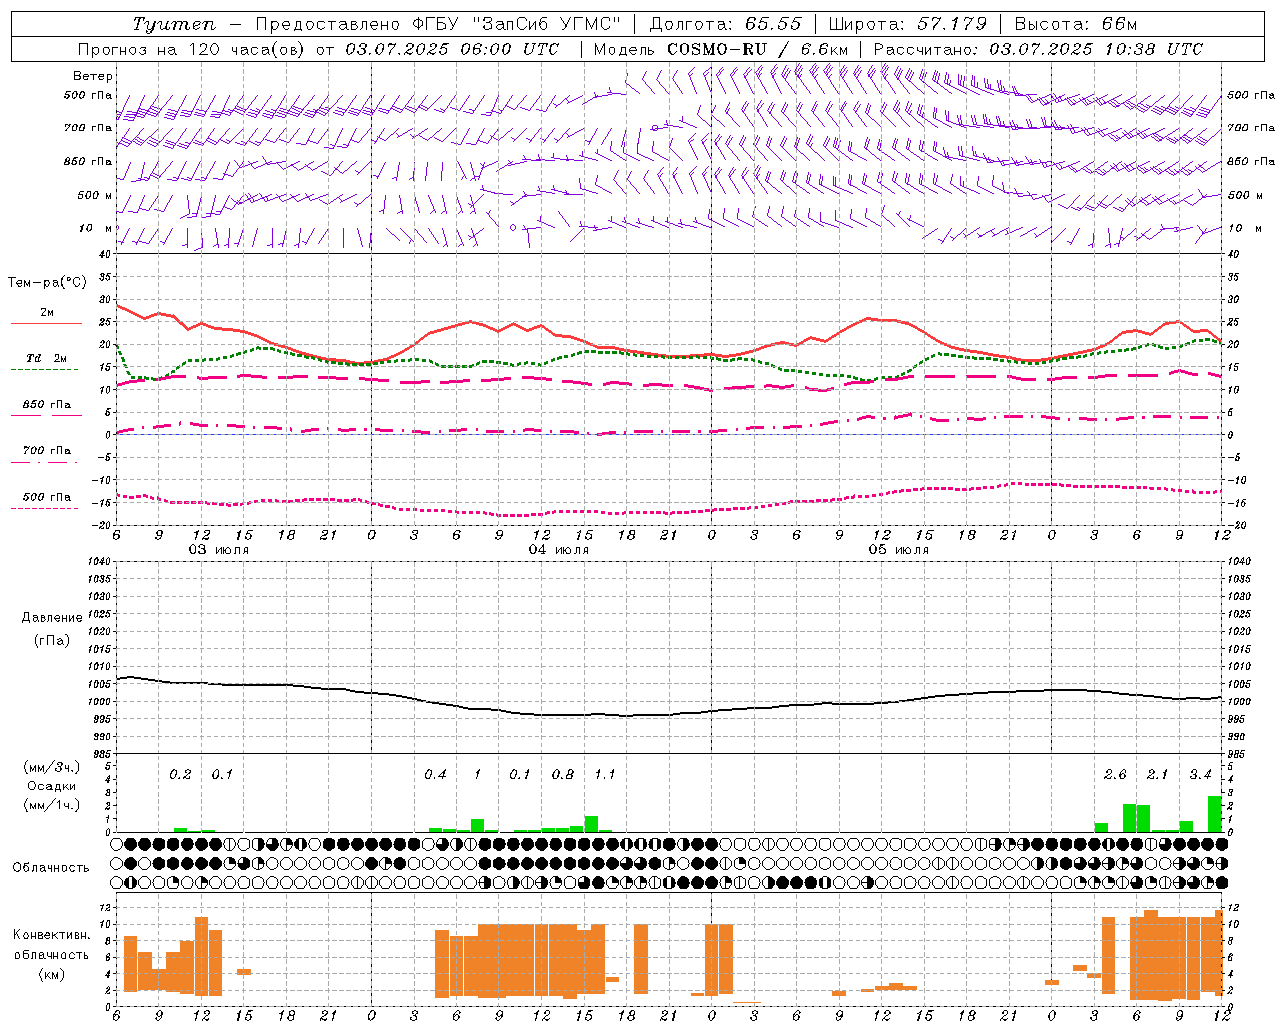This screenshot has width=1280, height=1024.
Task: Click the '700 гПа' legend entry in temperature panel
Action: (x=47, y=450)
